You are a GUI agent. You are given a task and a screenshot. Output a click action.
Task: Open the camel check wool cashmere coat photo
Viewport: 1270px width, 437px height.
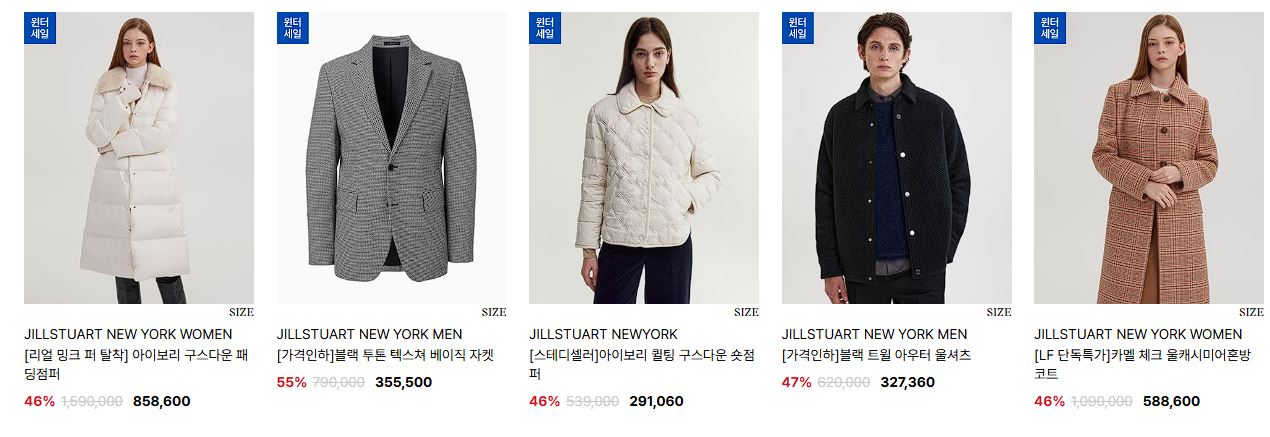pos(1149,158)
